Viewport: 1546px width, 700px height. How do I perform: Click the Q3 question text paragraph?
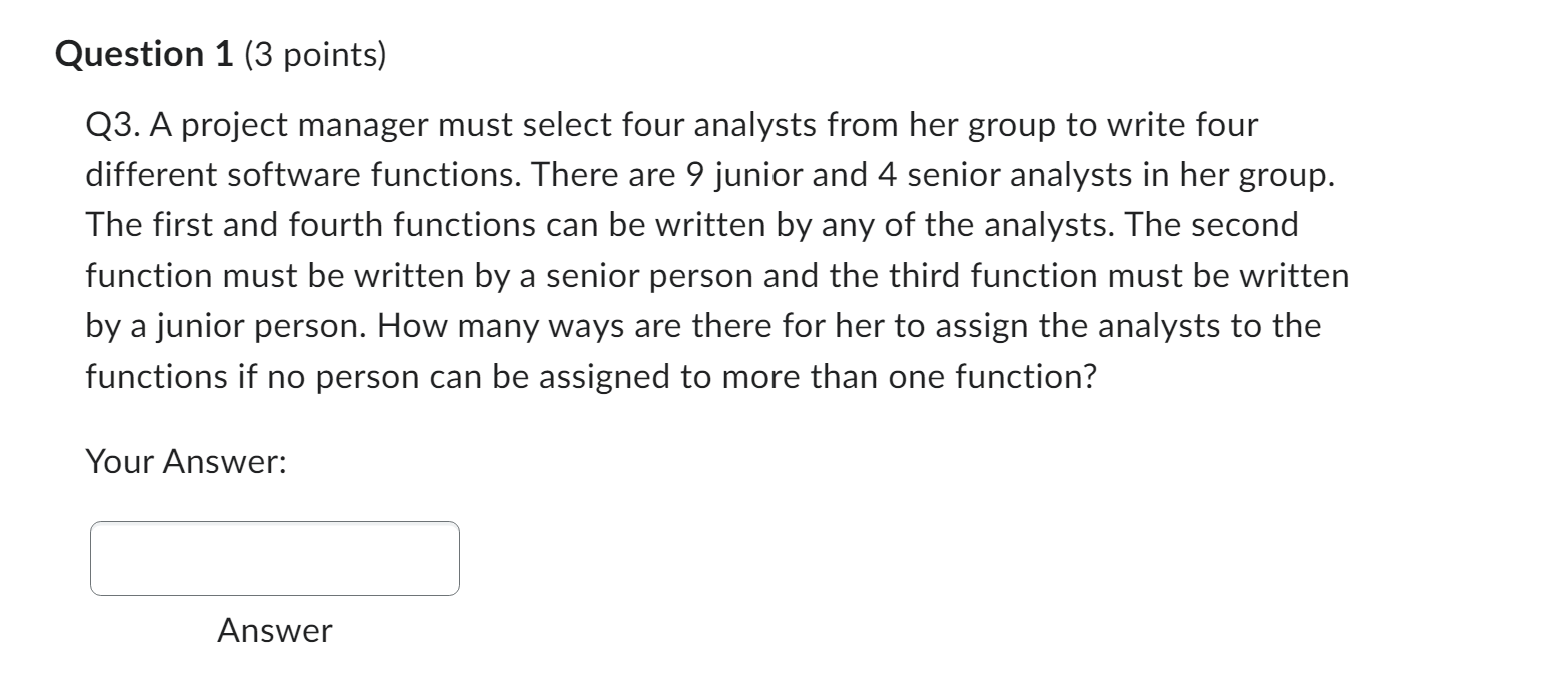[x=700, y=250]
